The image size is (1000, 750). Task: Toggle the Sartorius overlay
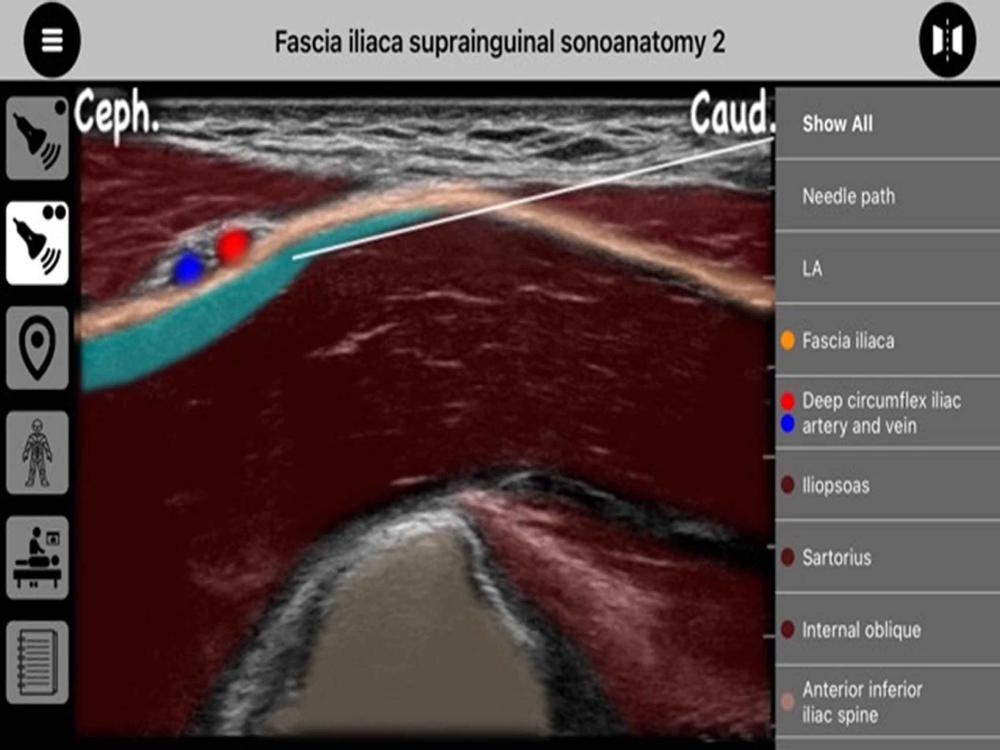[888, 557]
